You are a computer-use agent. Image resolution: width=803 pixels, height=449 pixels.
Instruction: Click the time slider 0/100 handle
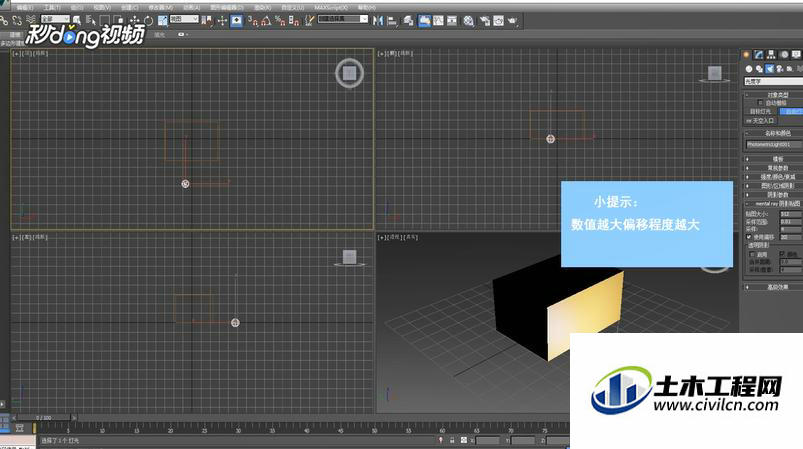click(44, 418)
